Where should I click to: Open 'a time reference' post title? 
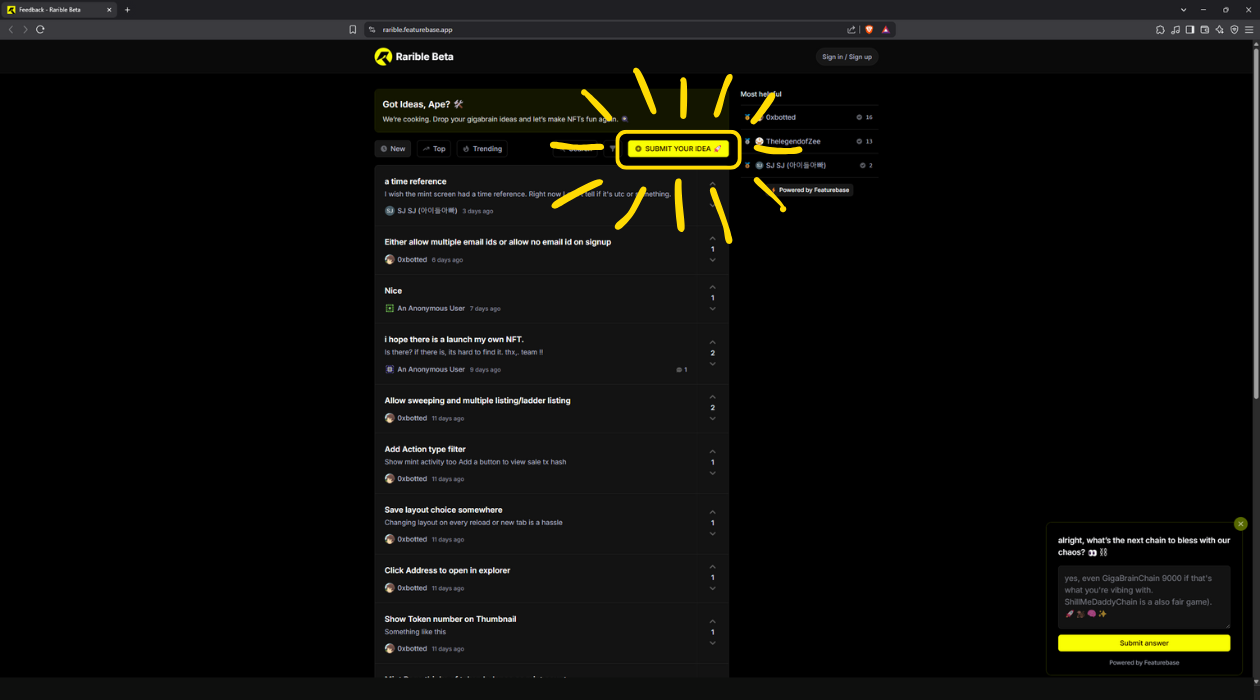pos(415,181)
